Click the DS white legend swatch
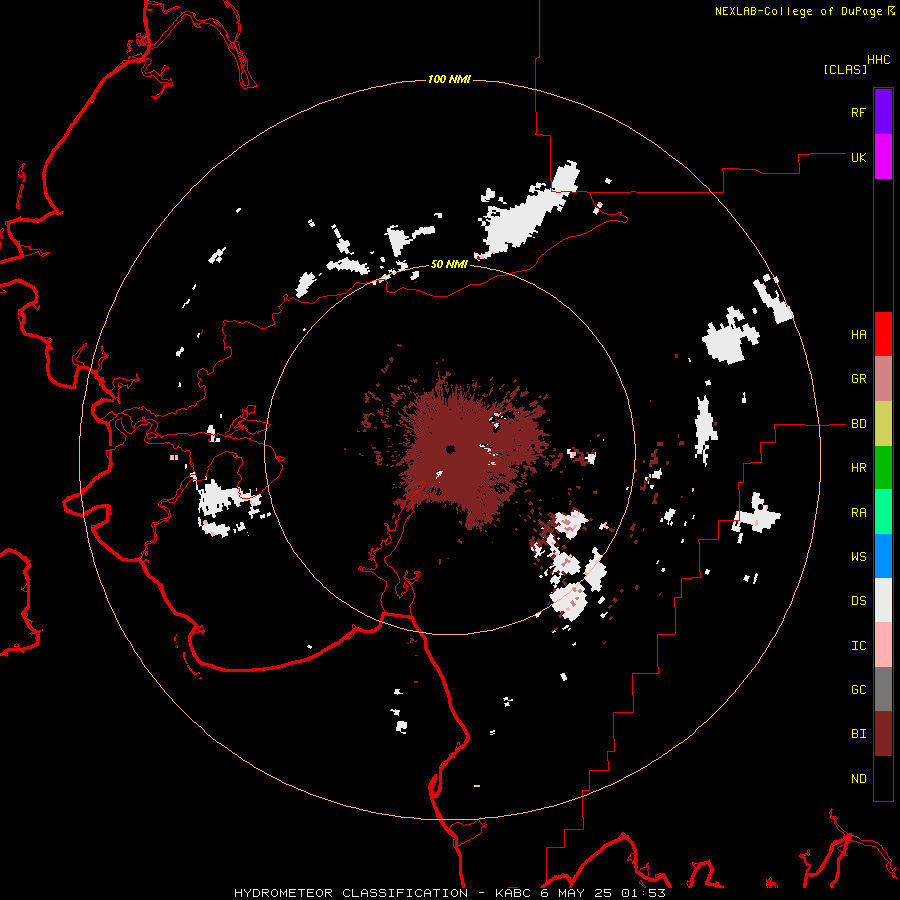900x900 pixels. tap(883, 600)
